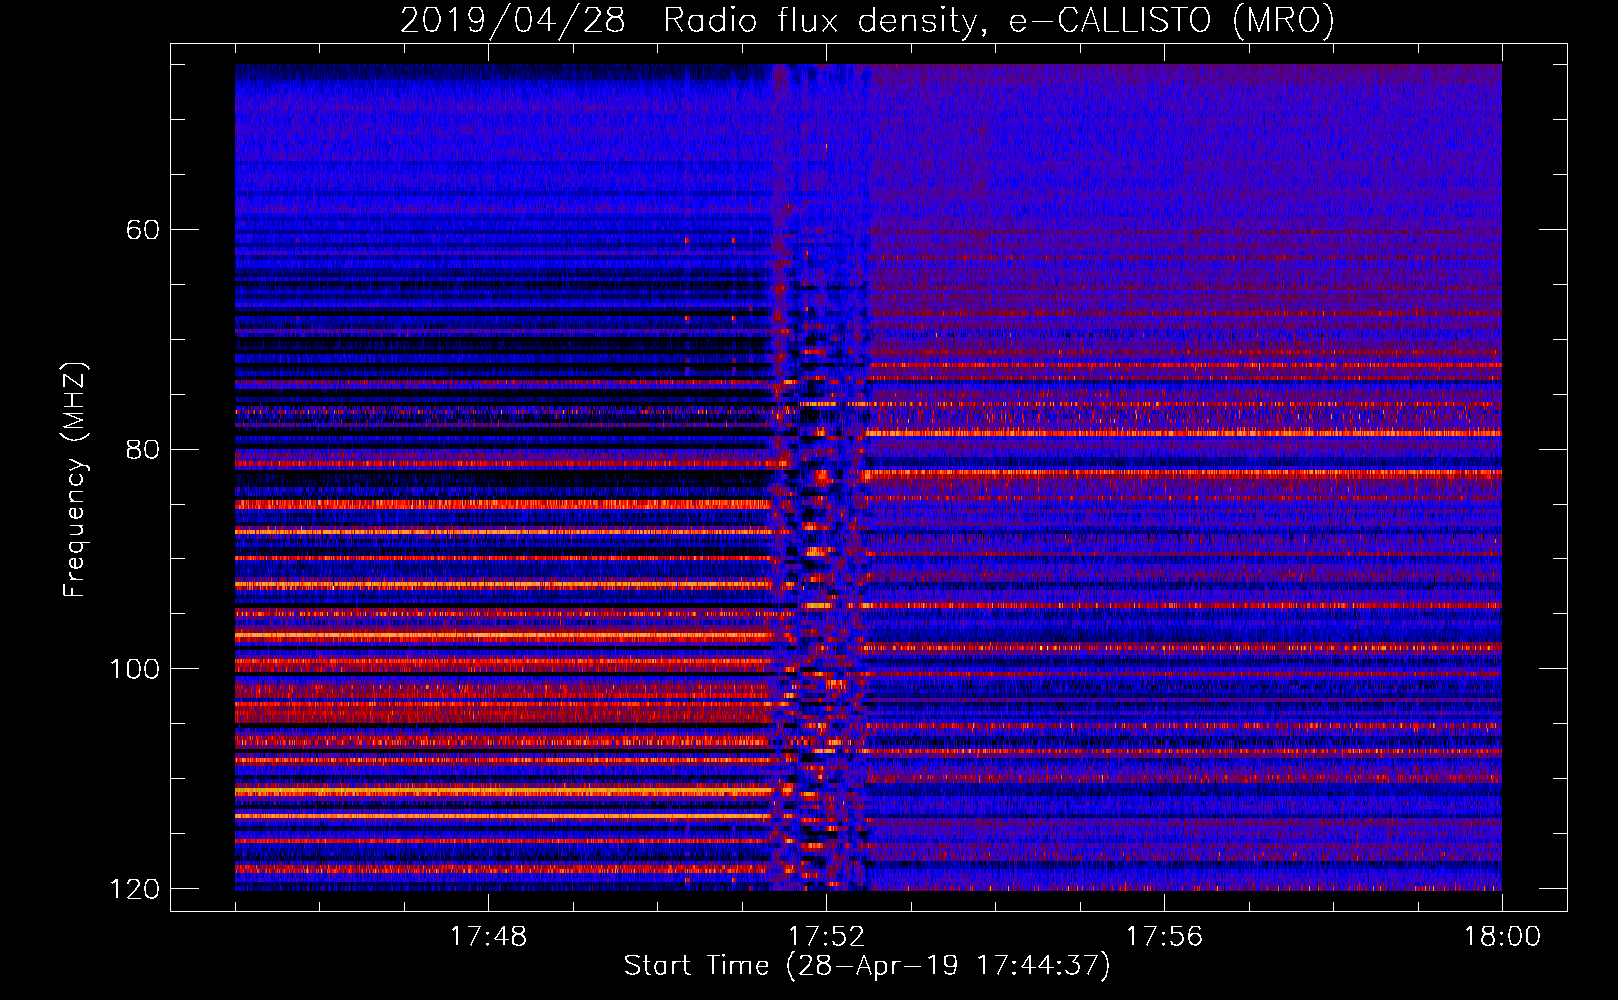The width and height of the screenshot is (1618, 1000).
Task: Click the 17:52 time tick label
Action: click(x=826, y=937)
